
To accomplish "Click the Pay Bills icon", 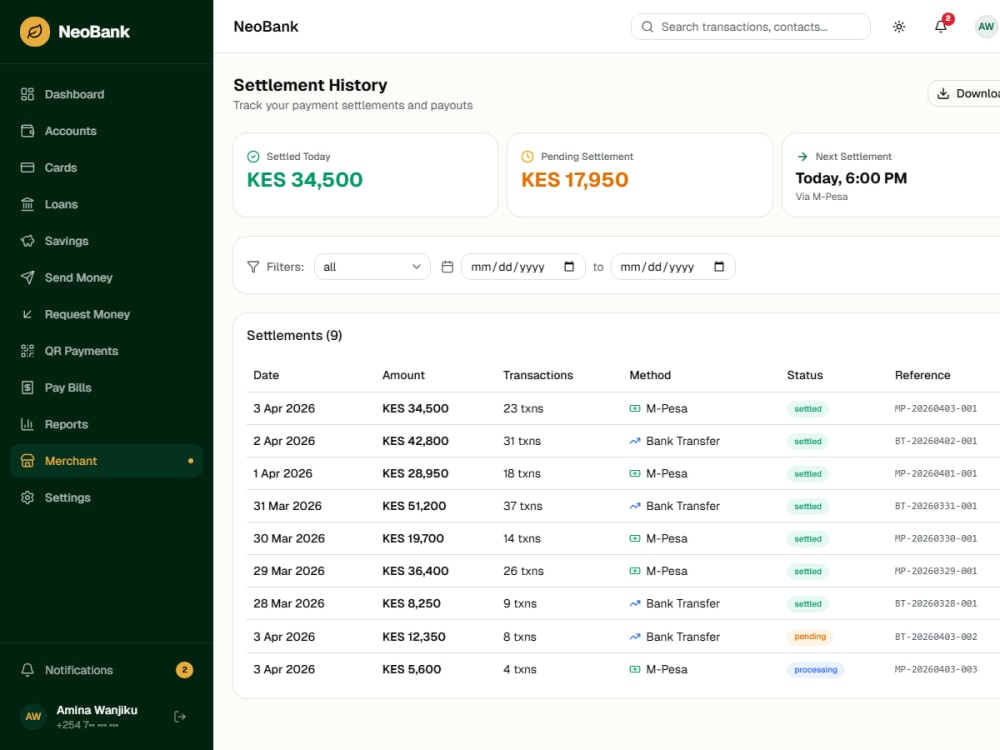I will (x=27, y=388).
